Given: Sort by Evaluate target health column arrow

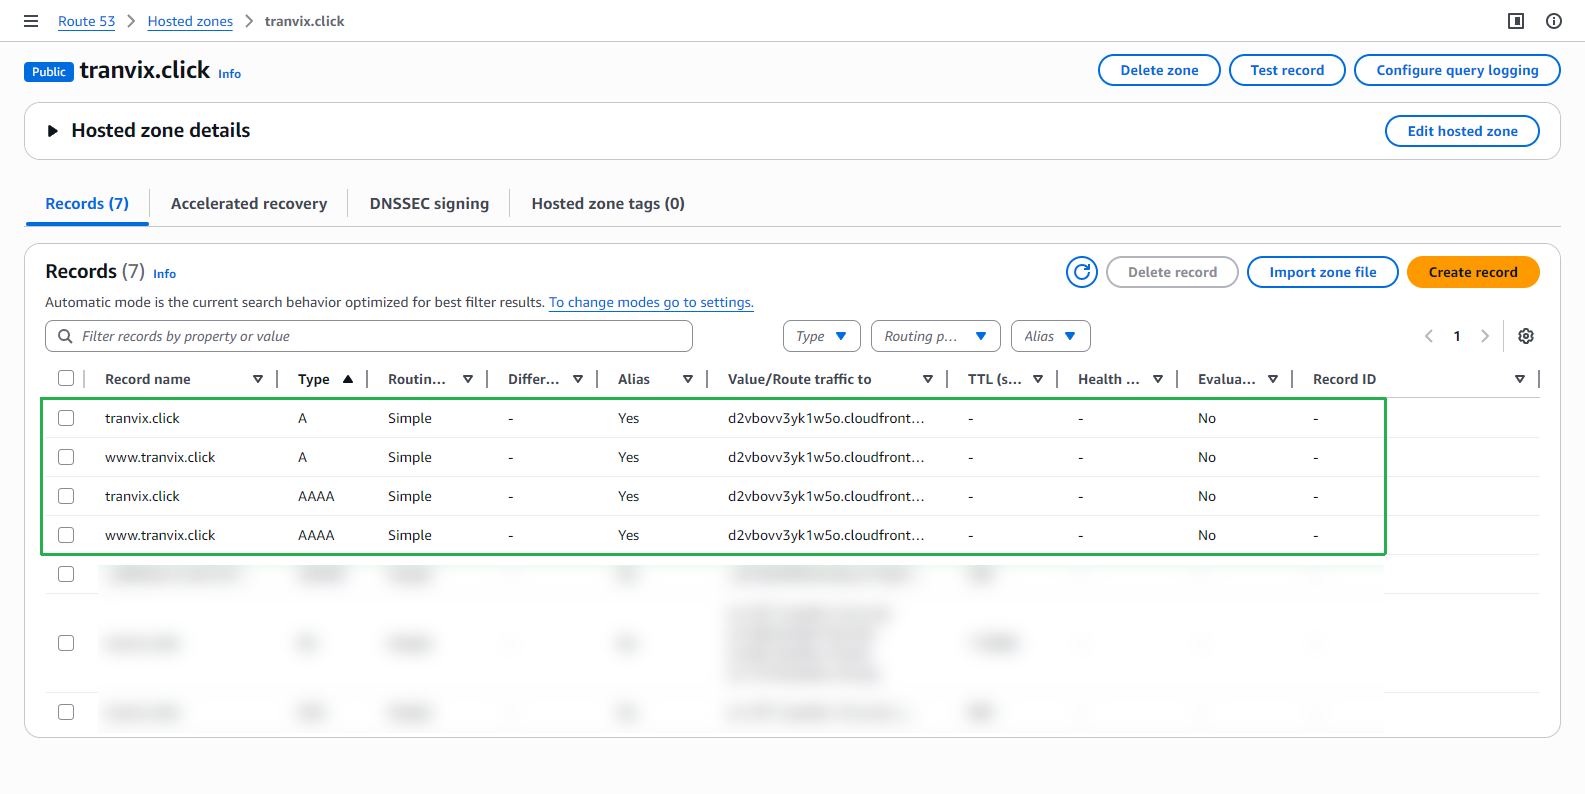Looking at the screenshot, I should 1273,379.
